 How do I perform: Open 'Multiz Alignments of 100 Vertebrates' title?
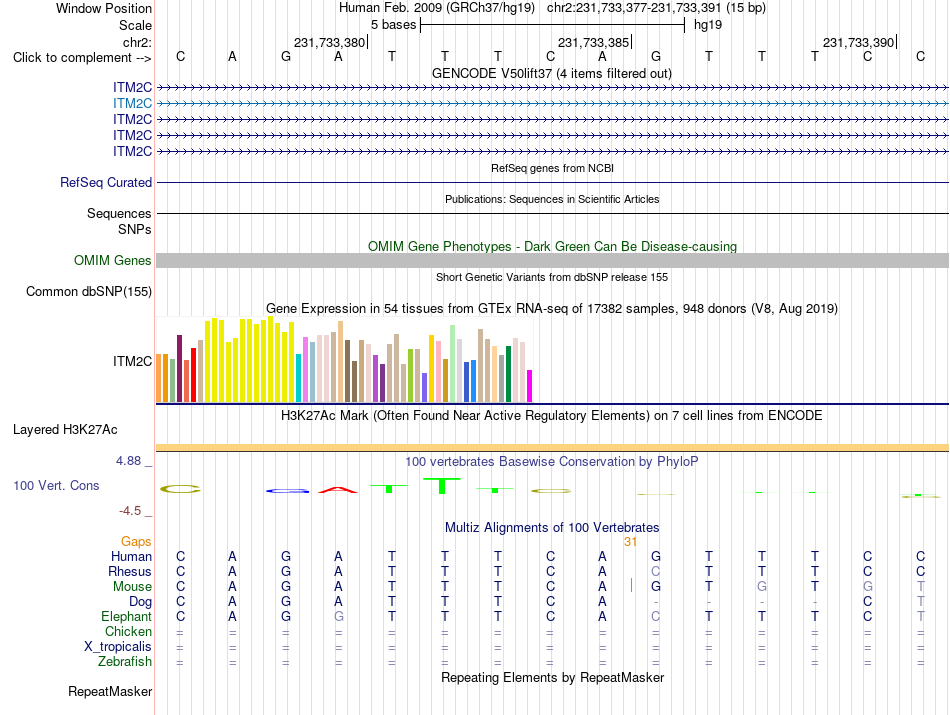[552, 528]
